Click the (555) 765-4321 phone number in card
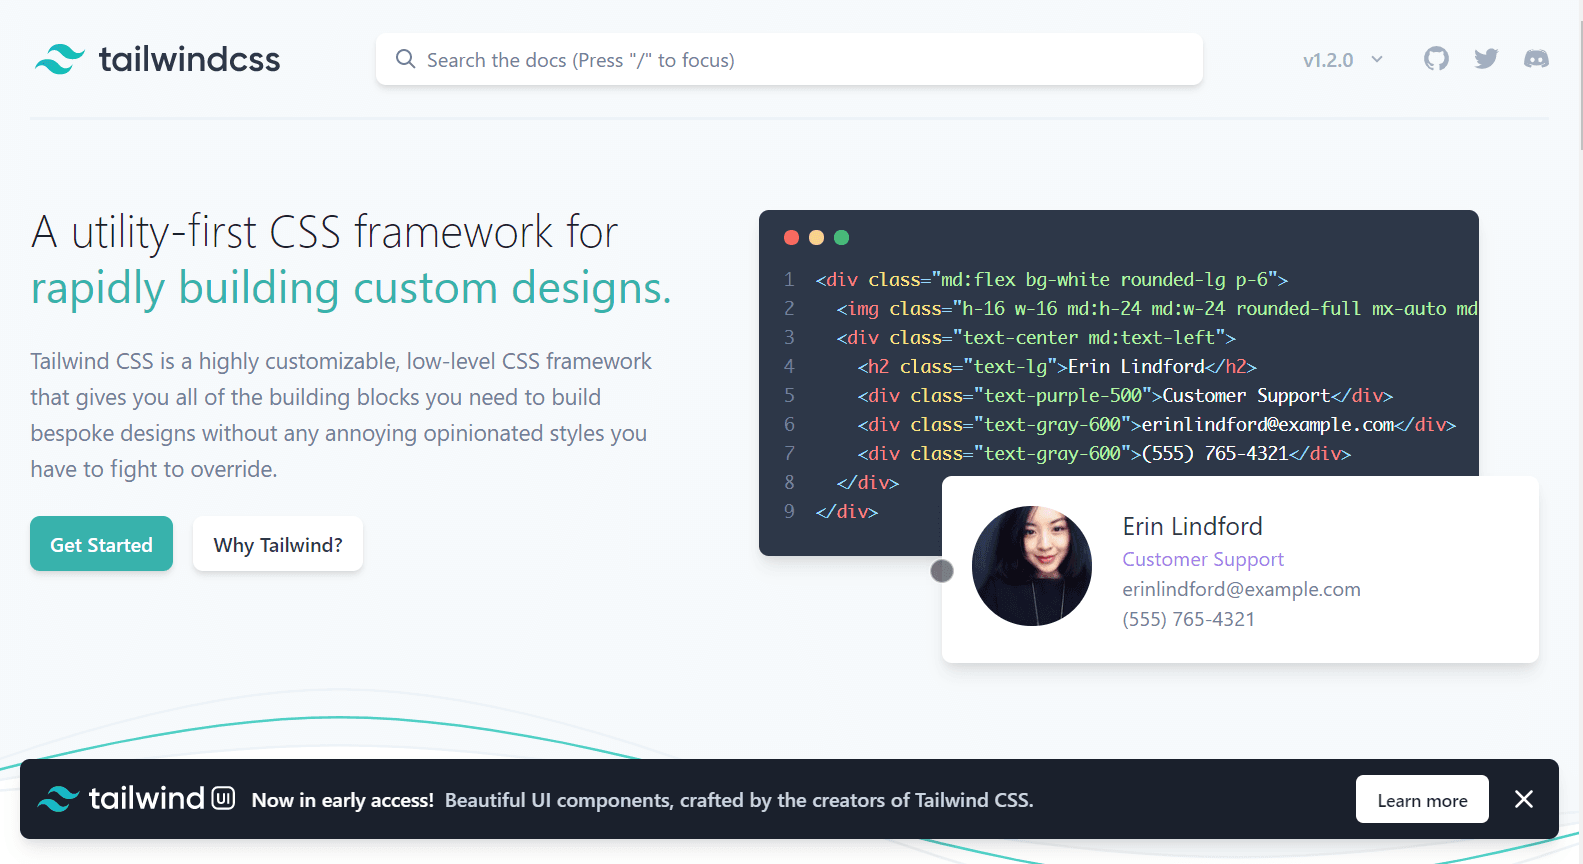 click(1188, 619)
